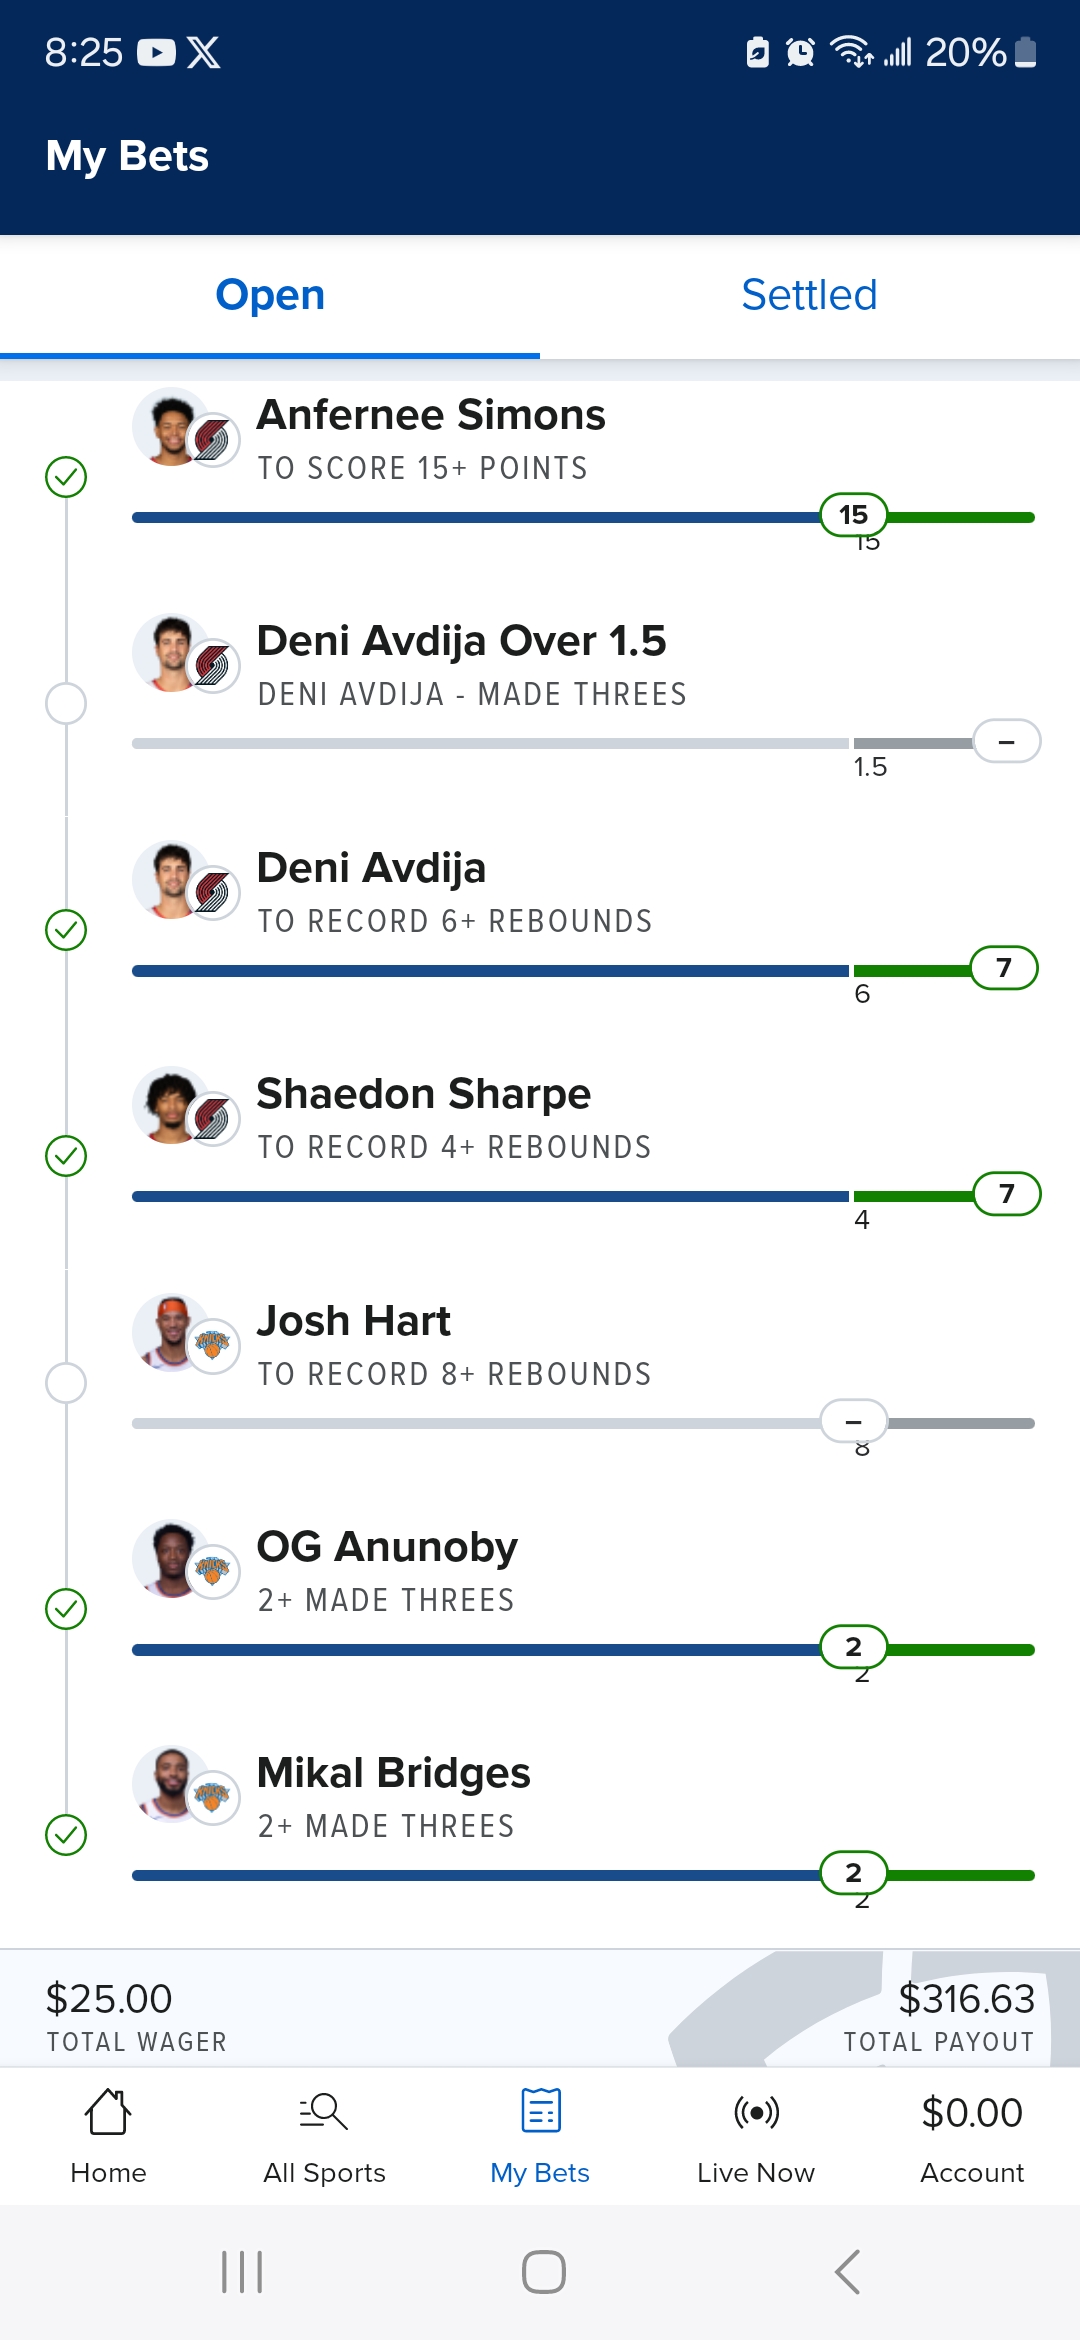Switch to the Settled tab
Image resolution: width=1080 pixels, height=2340 pixels.
point(809,295)
